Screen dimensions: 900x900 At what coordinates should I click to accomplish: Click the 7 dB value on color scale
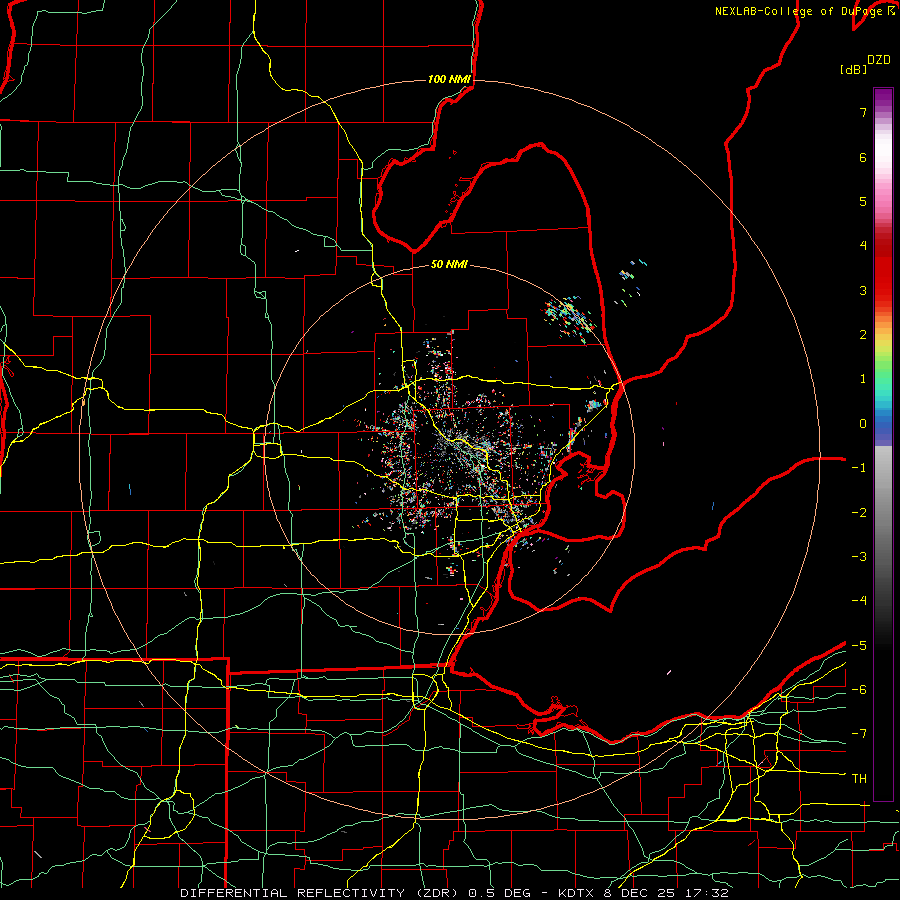[863, 112]
